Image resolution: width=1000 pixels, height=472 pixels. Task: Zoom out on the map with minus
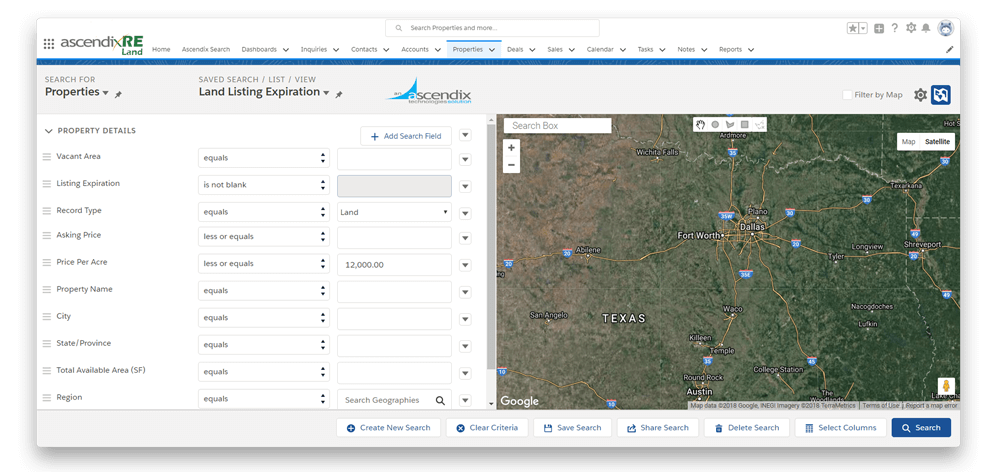click(x=511, y=165)
